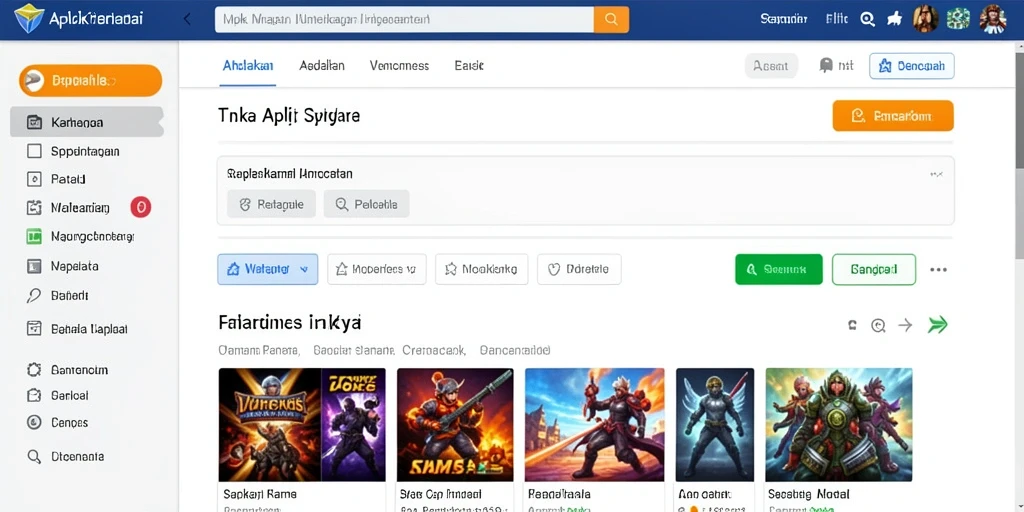
Task: Open the Sapkarjl Rame game thumbnail
Action: (x=302, y=425)
